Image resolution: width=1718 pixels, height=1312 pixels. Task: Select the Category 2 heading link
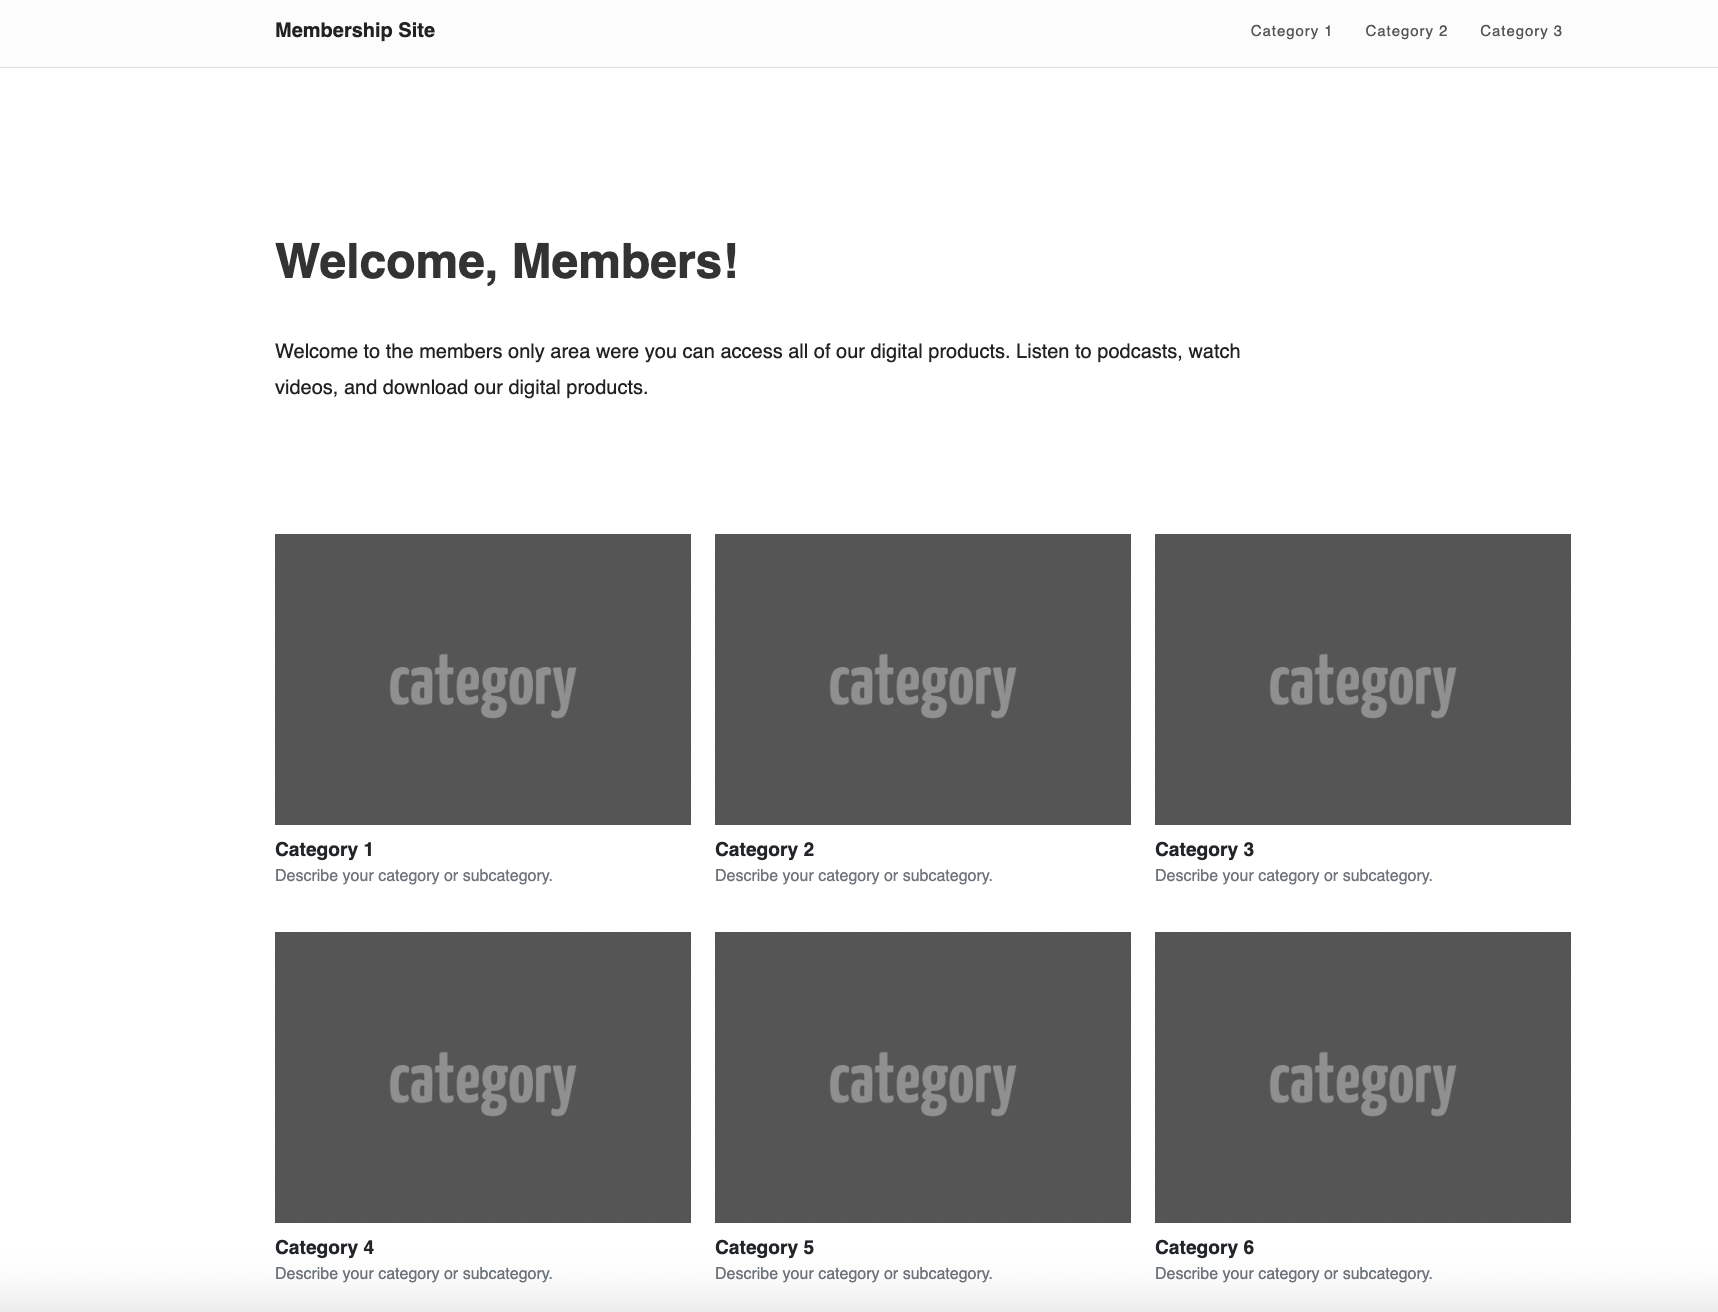pyautogui.click(x=764, y=849)
